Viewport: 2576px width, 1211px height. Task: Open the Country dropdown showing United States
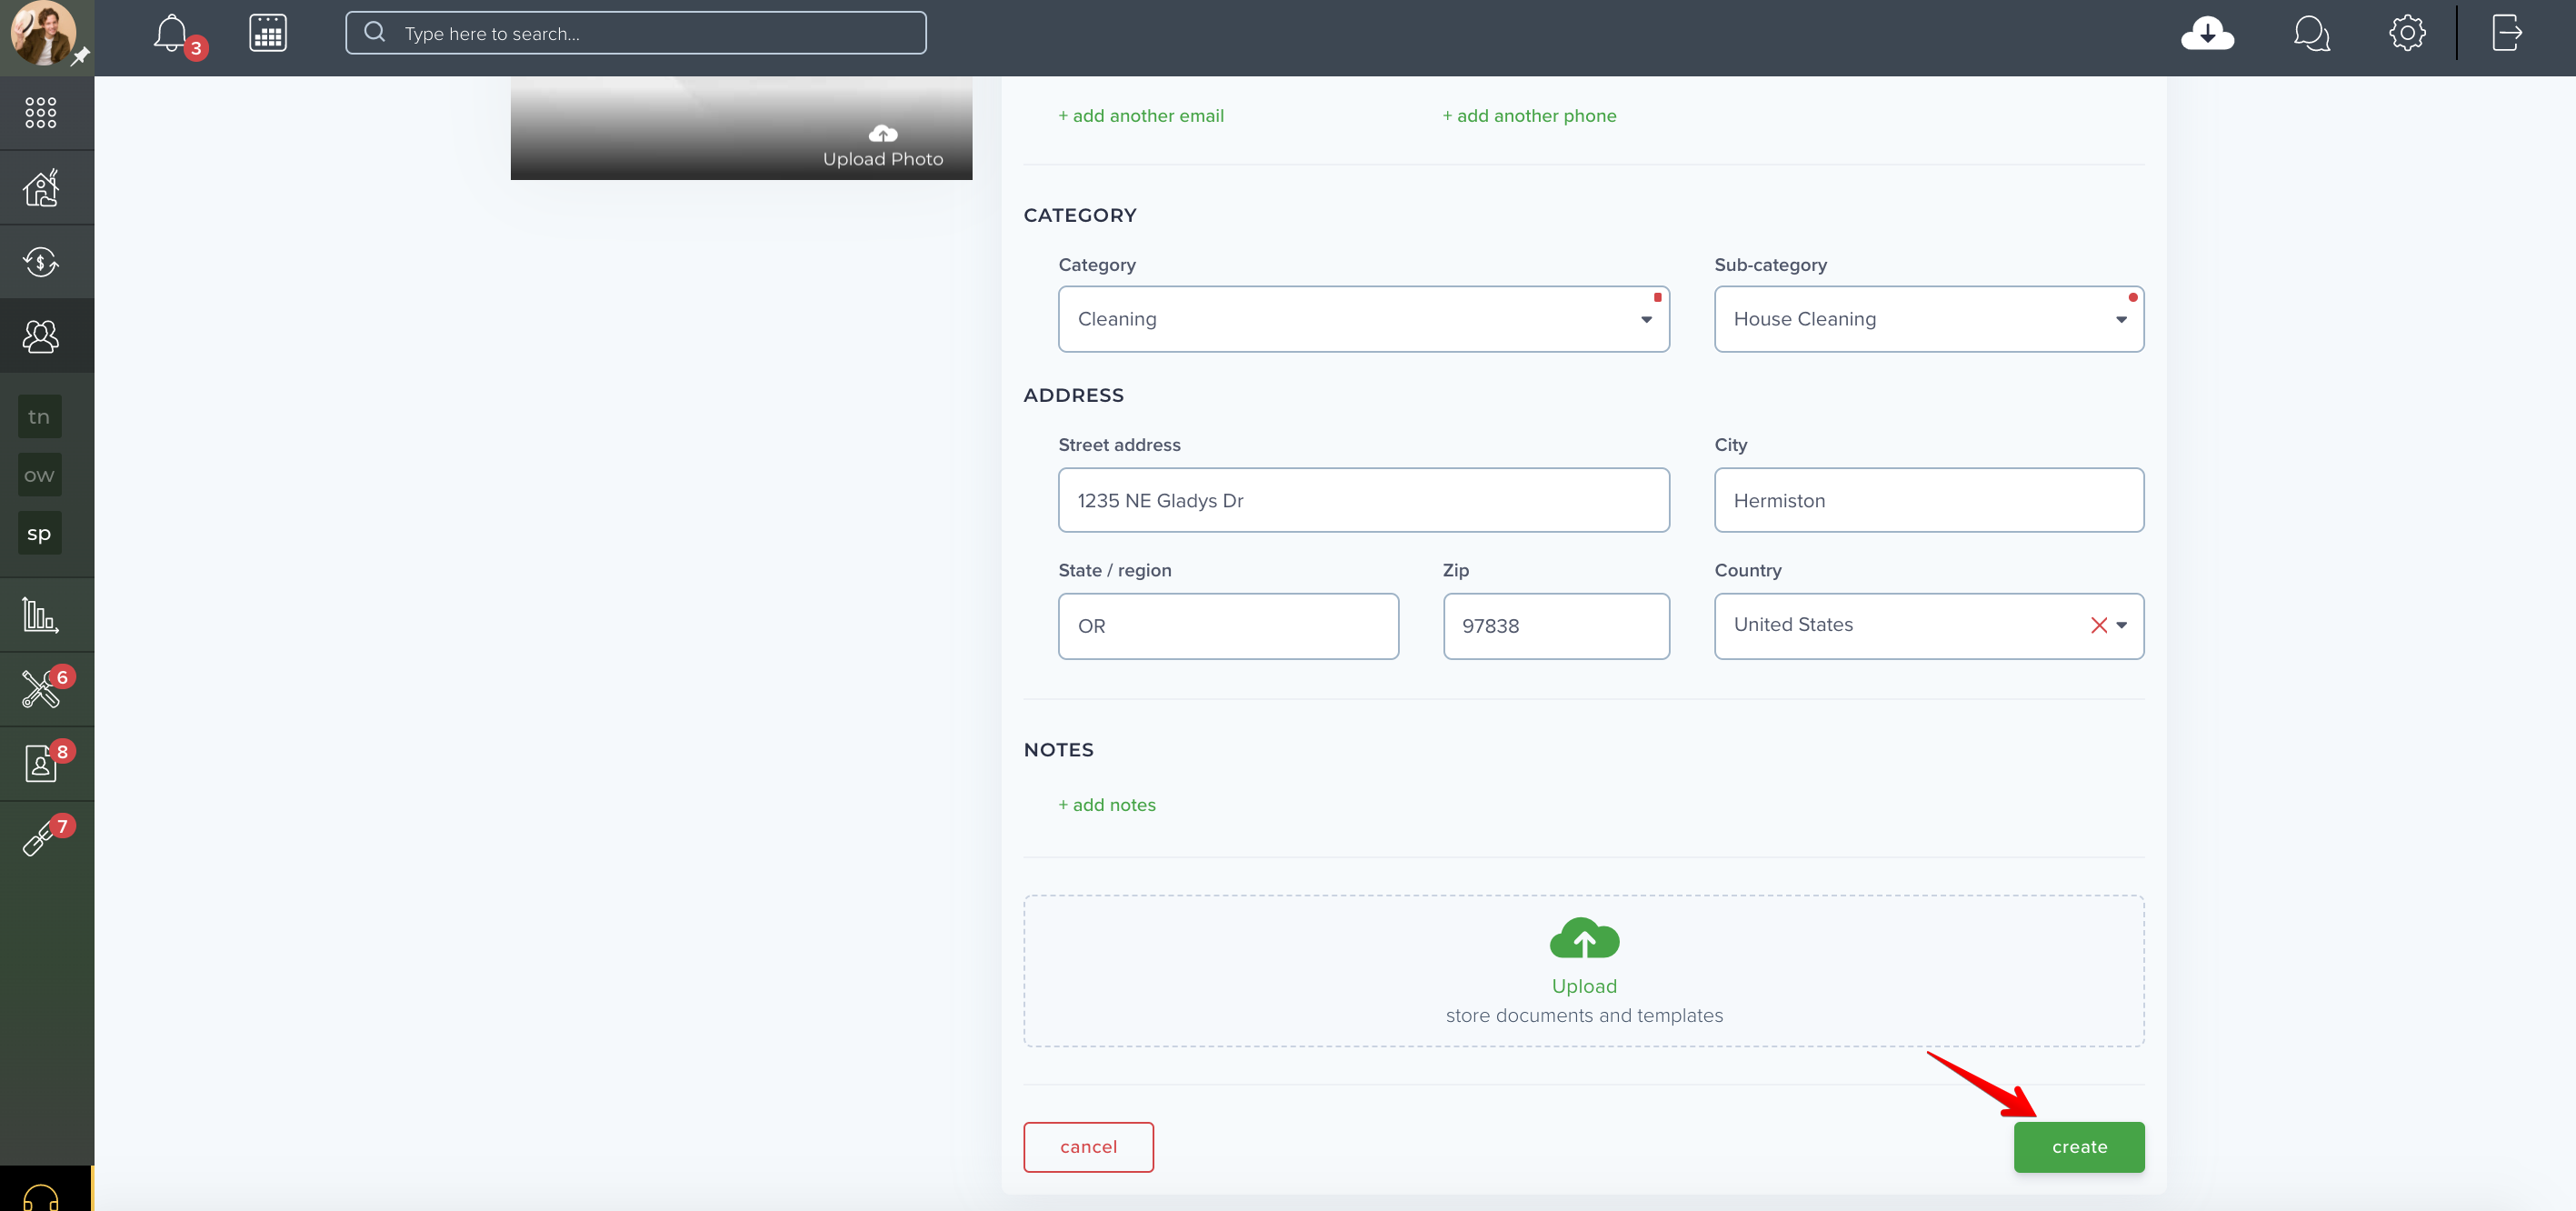tap(1929, 626)
